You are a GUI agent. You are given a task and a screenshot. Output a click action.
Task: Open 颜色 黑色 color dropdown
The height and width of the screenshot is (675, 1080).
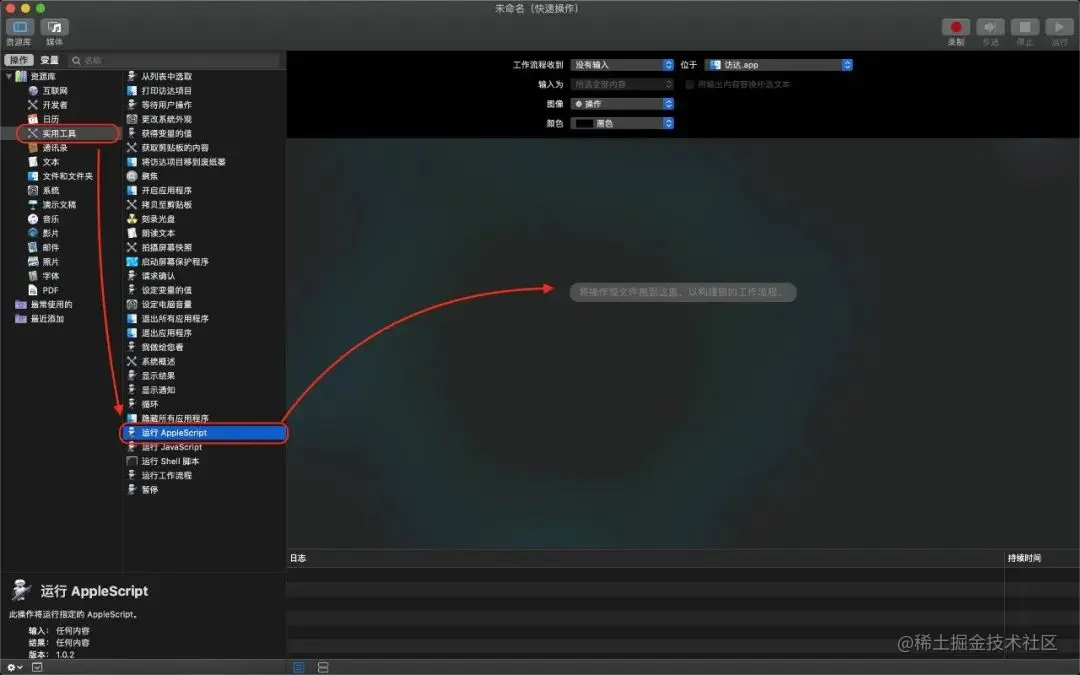tap(622, 123)
